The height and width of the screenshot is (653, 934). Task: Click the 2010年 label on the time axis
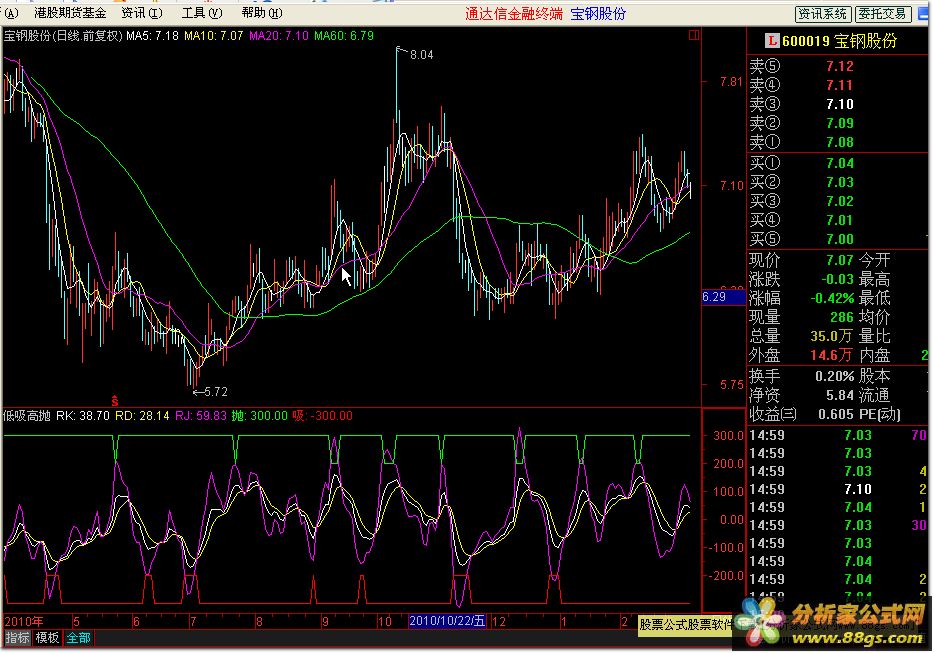24,621
